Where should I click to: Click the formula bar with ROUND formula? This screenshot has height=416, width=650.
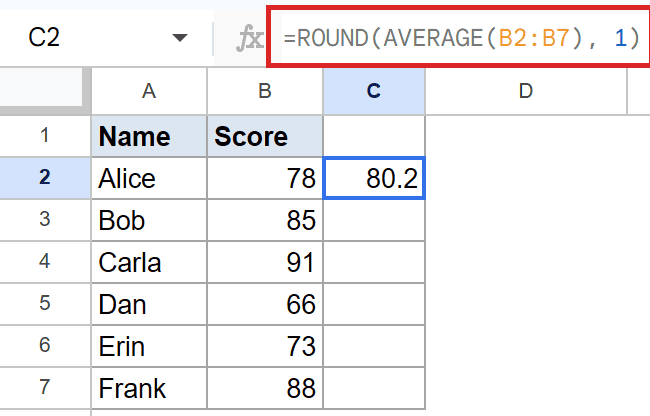pyautogui.click(x=461, y=38)
